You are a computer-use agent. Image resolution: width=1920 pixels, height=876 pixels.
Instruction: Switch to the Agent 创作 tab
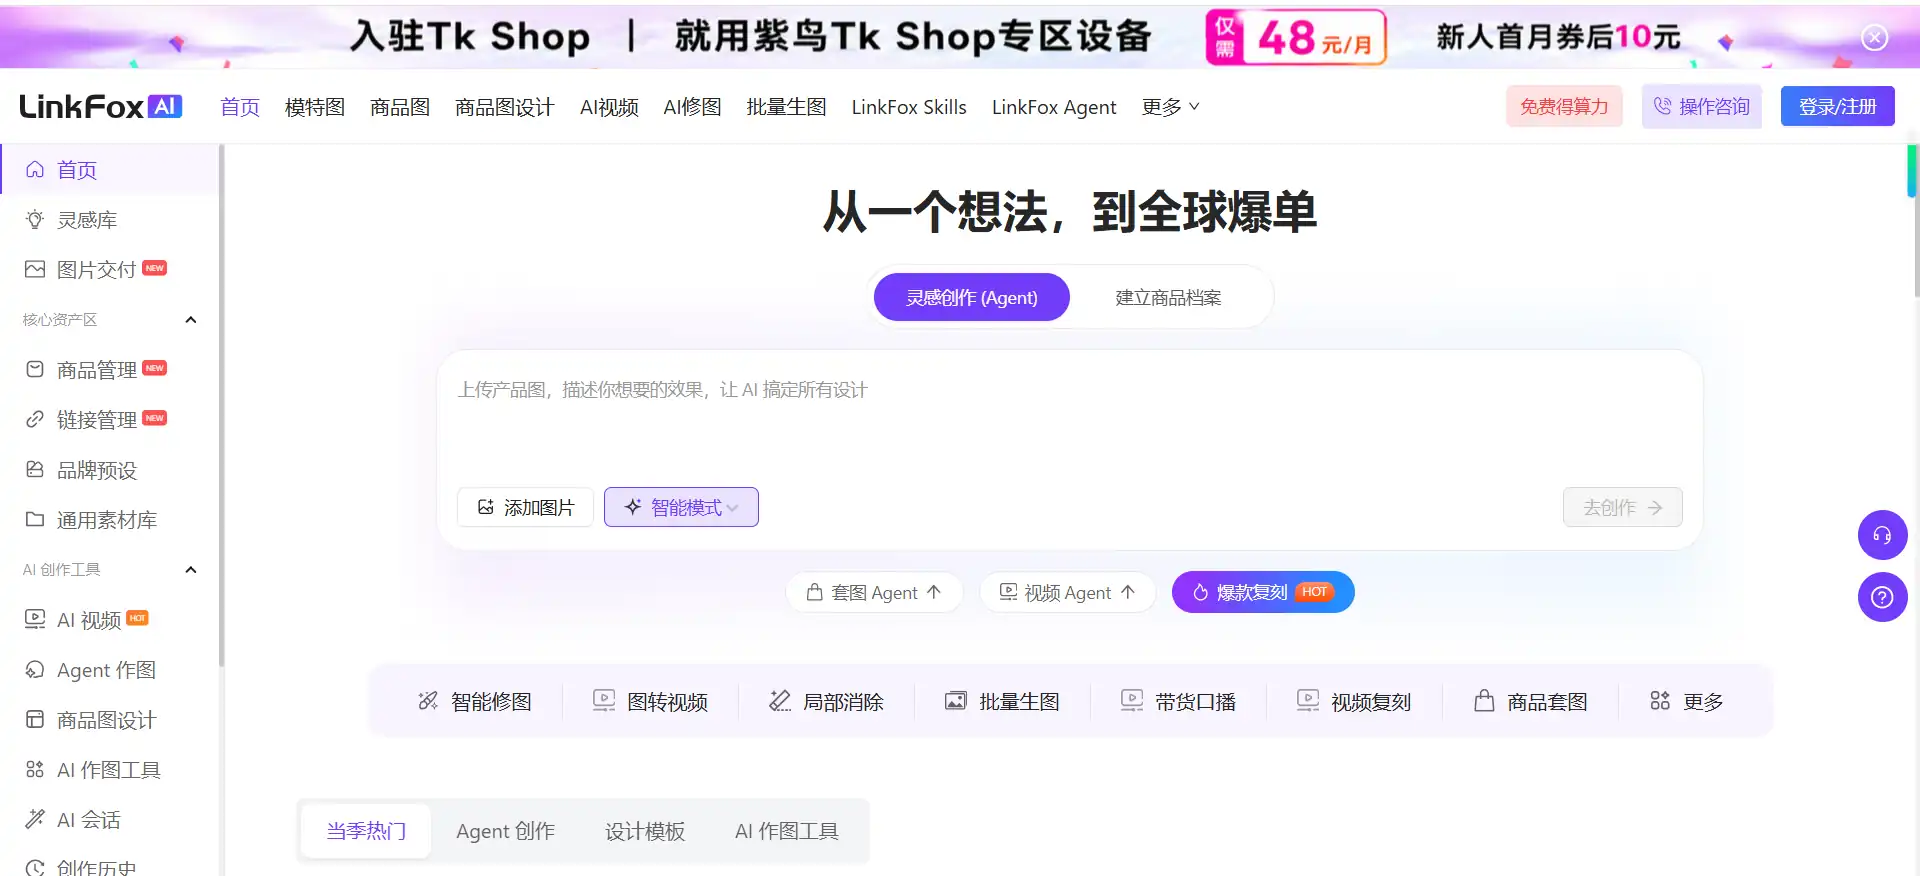pos(505,831)
